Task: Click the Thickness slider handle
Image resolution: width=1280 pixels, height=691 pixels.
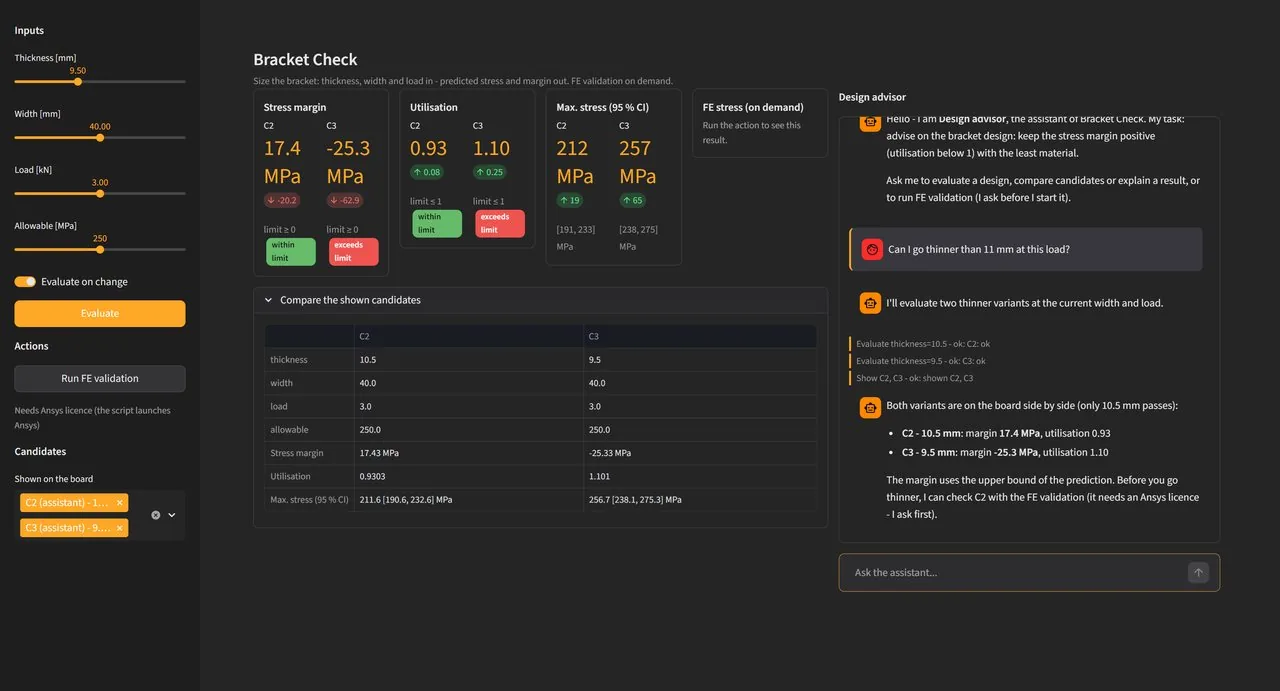Action: pyautogui.click(x=78, y=82)
